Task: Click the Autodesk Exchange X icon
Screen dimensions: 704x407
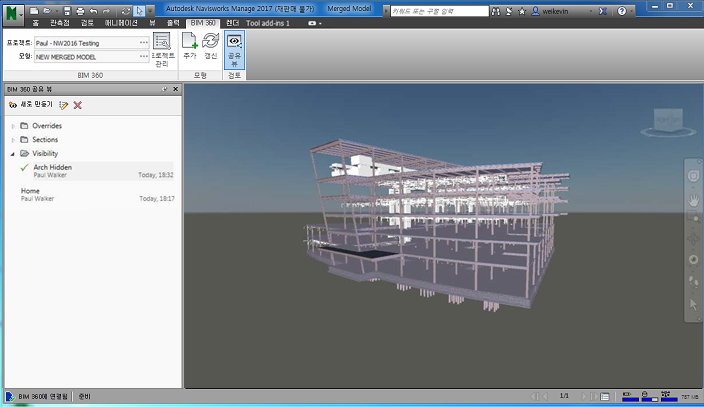Action: point(603,11)
